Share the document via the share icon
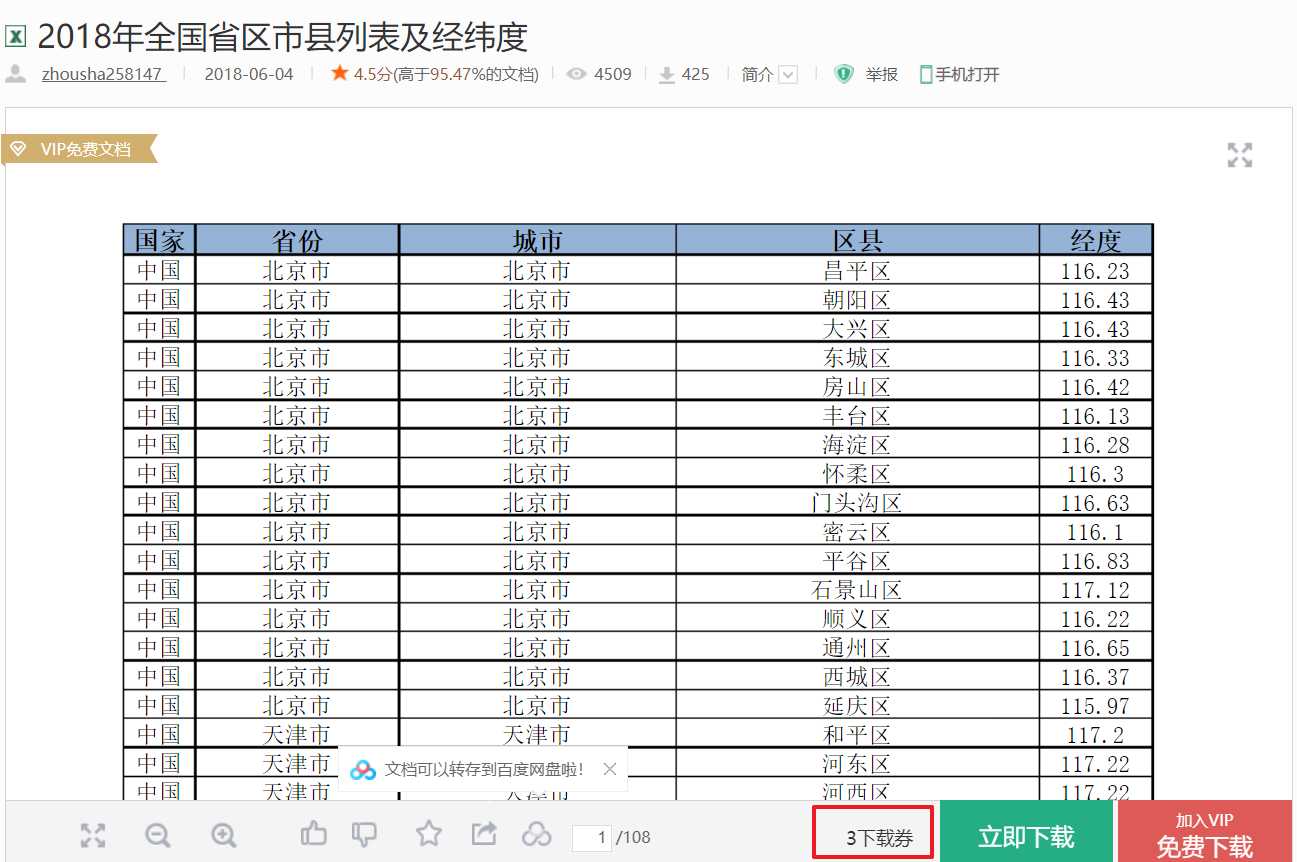 click(484, 833)
